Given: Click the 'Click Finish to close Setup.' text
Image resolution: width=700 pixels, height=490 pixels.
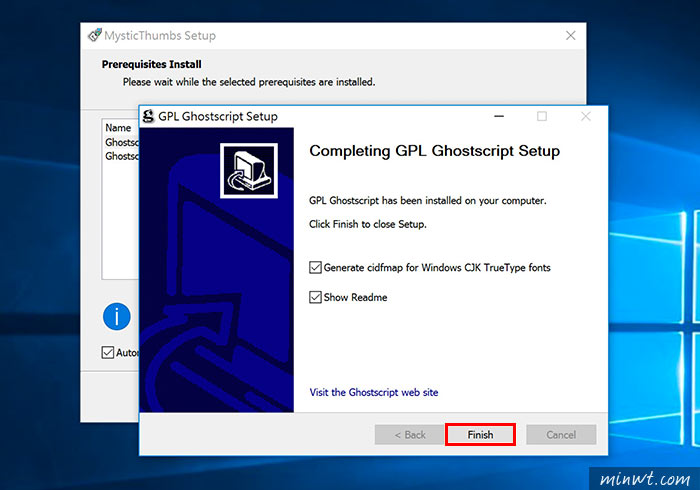Looking at the screenshot, I should coord(368,224).
